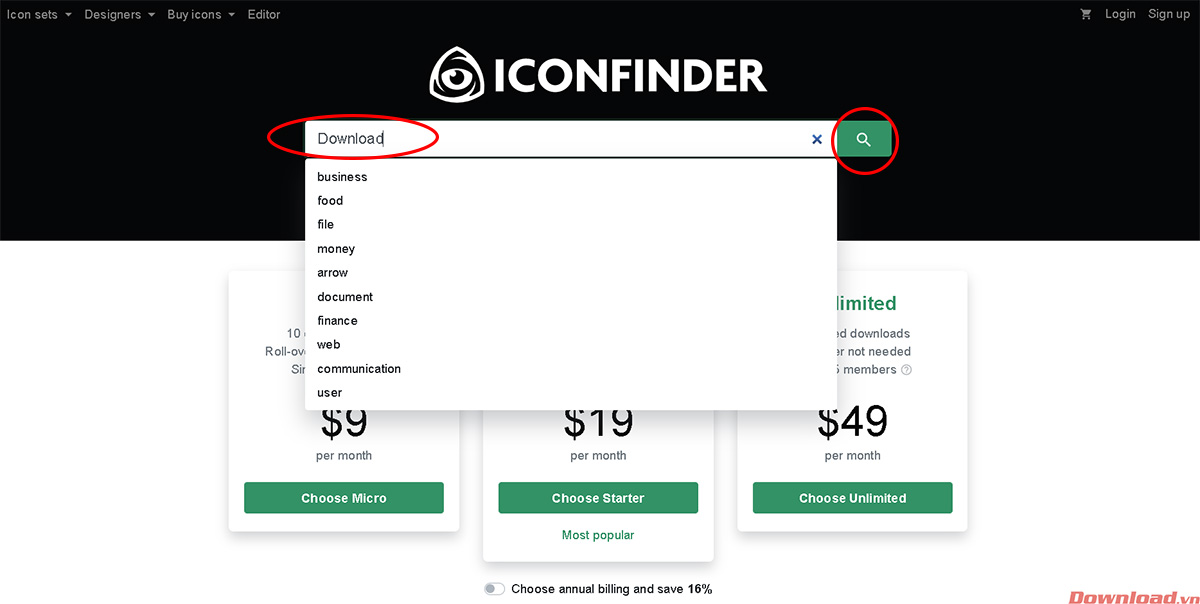This screenshot has height=604, width=1200.
Task: Click the help question mark near members info
Action: tap(906, 369)
